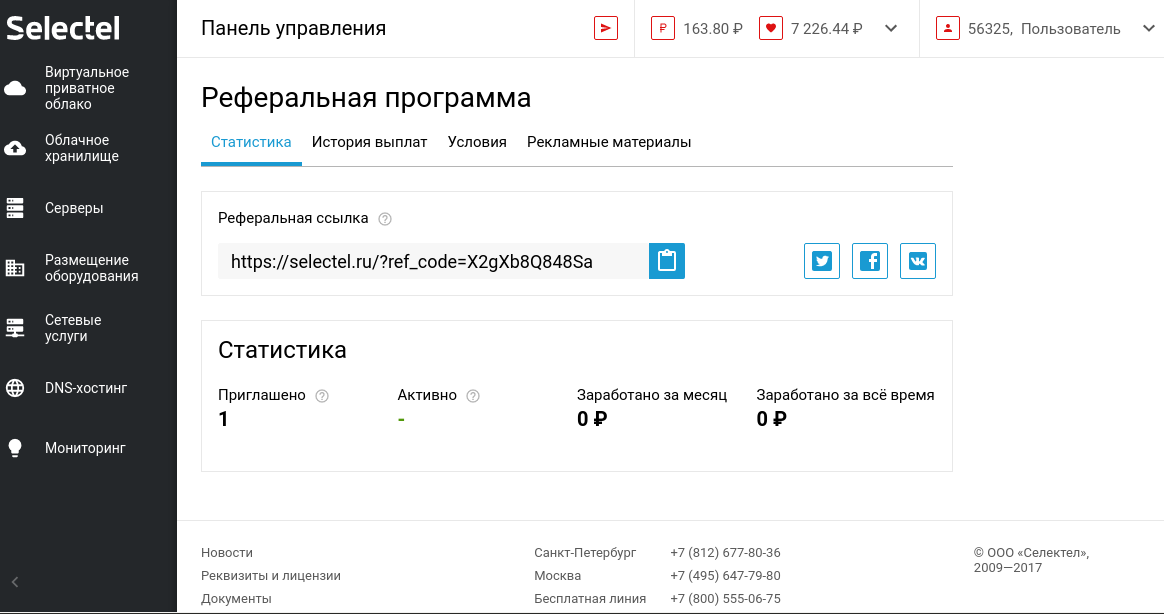Collapse the sidebar with left chevron
The height and width of the screenshot is (614, 1164).
pos(15,582)
